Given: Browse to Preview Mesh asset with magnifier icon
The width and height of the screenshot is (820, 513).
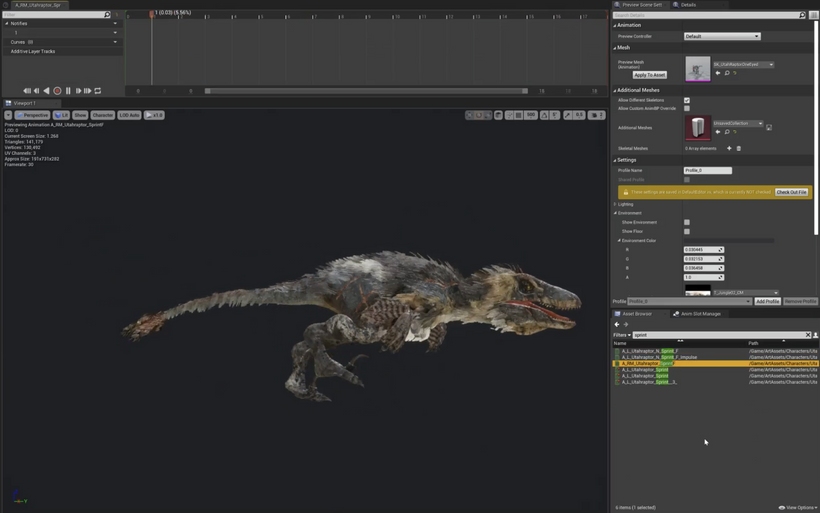Looking at the screenshot, I should tap(727, 73).
